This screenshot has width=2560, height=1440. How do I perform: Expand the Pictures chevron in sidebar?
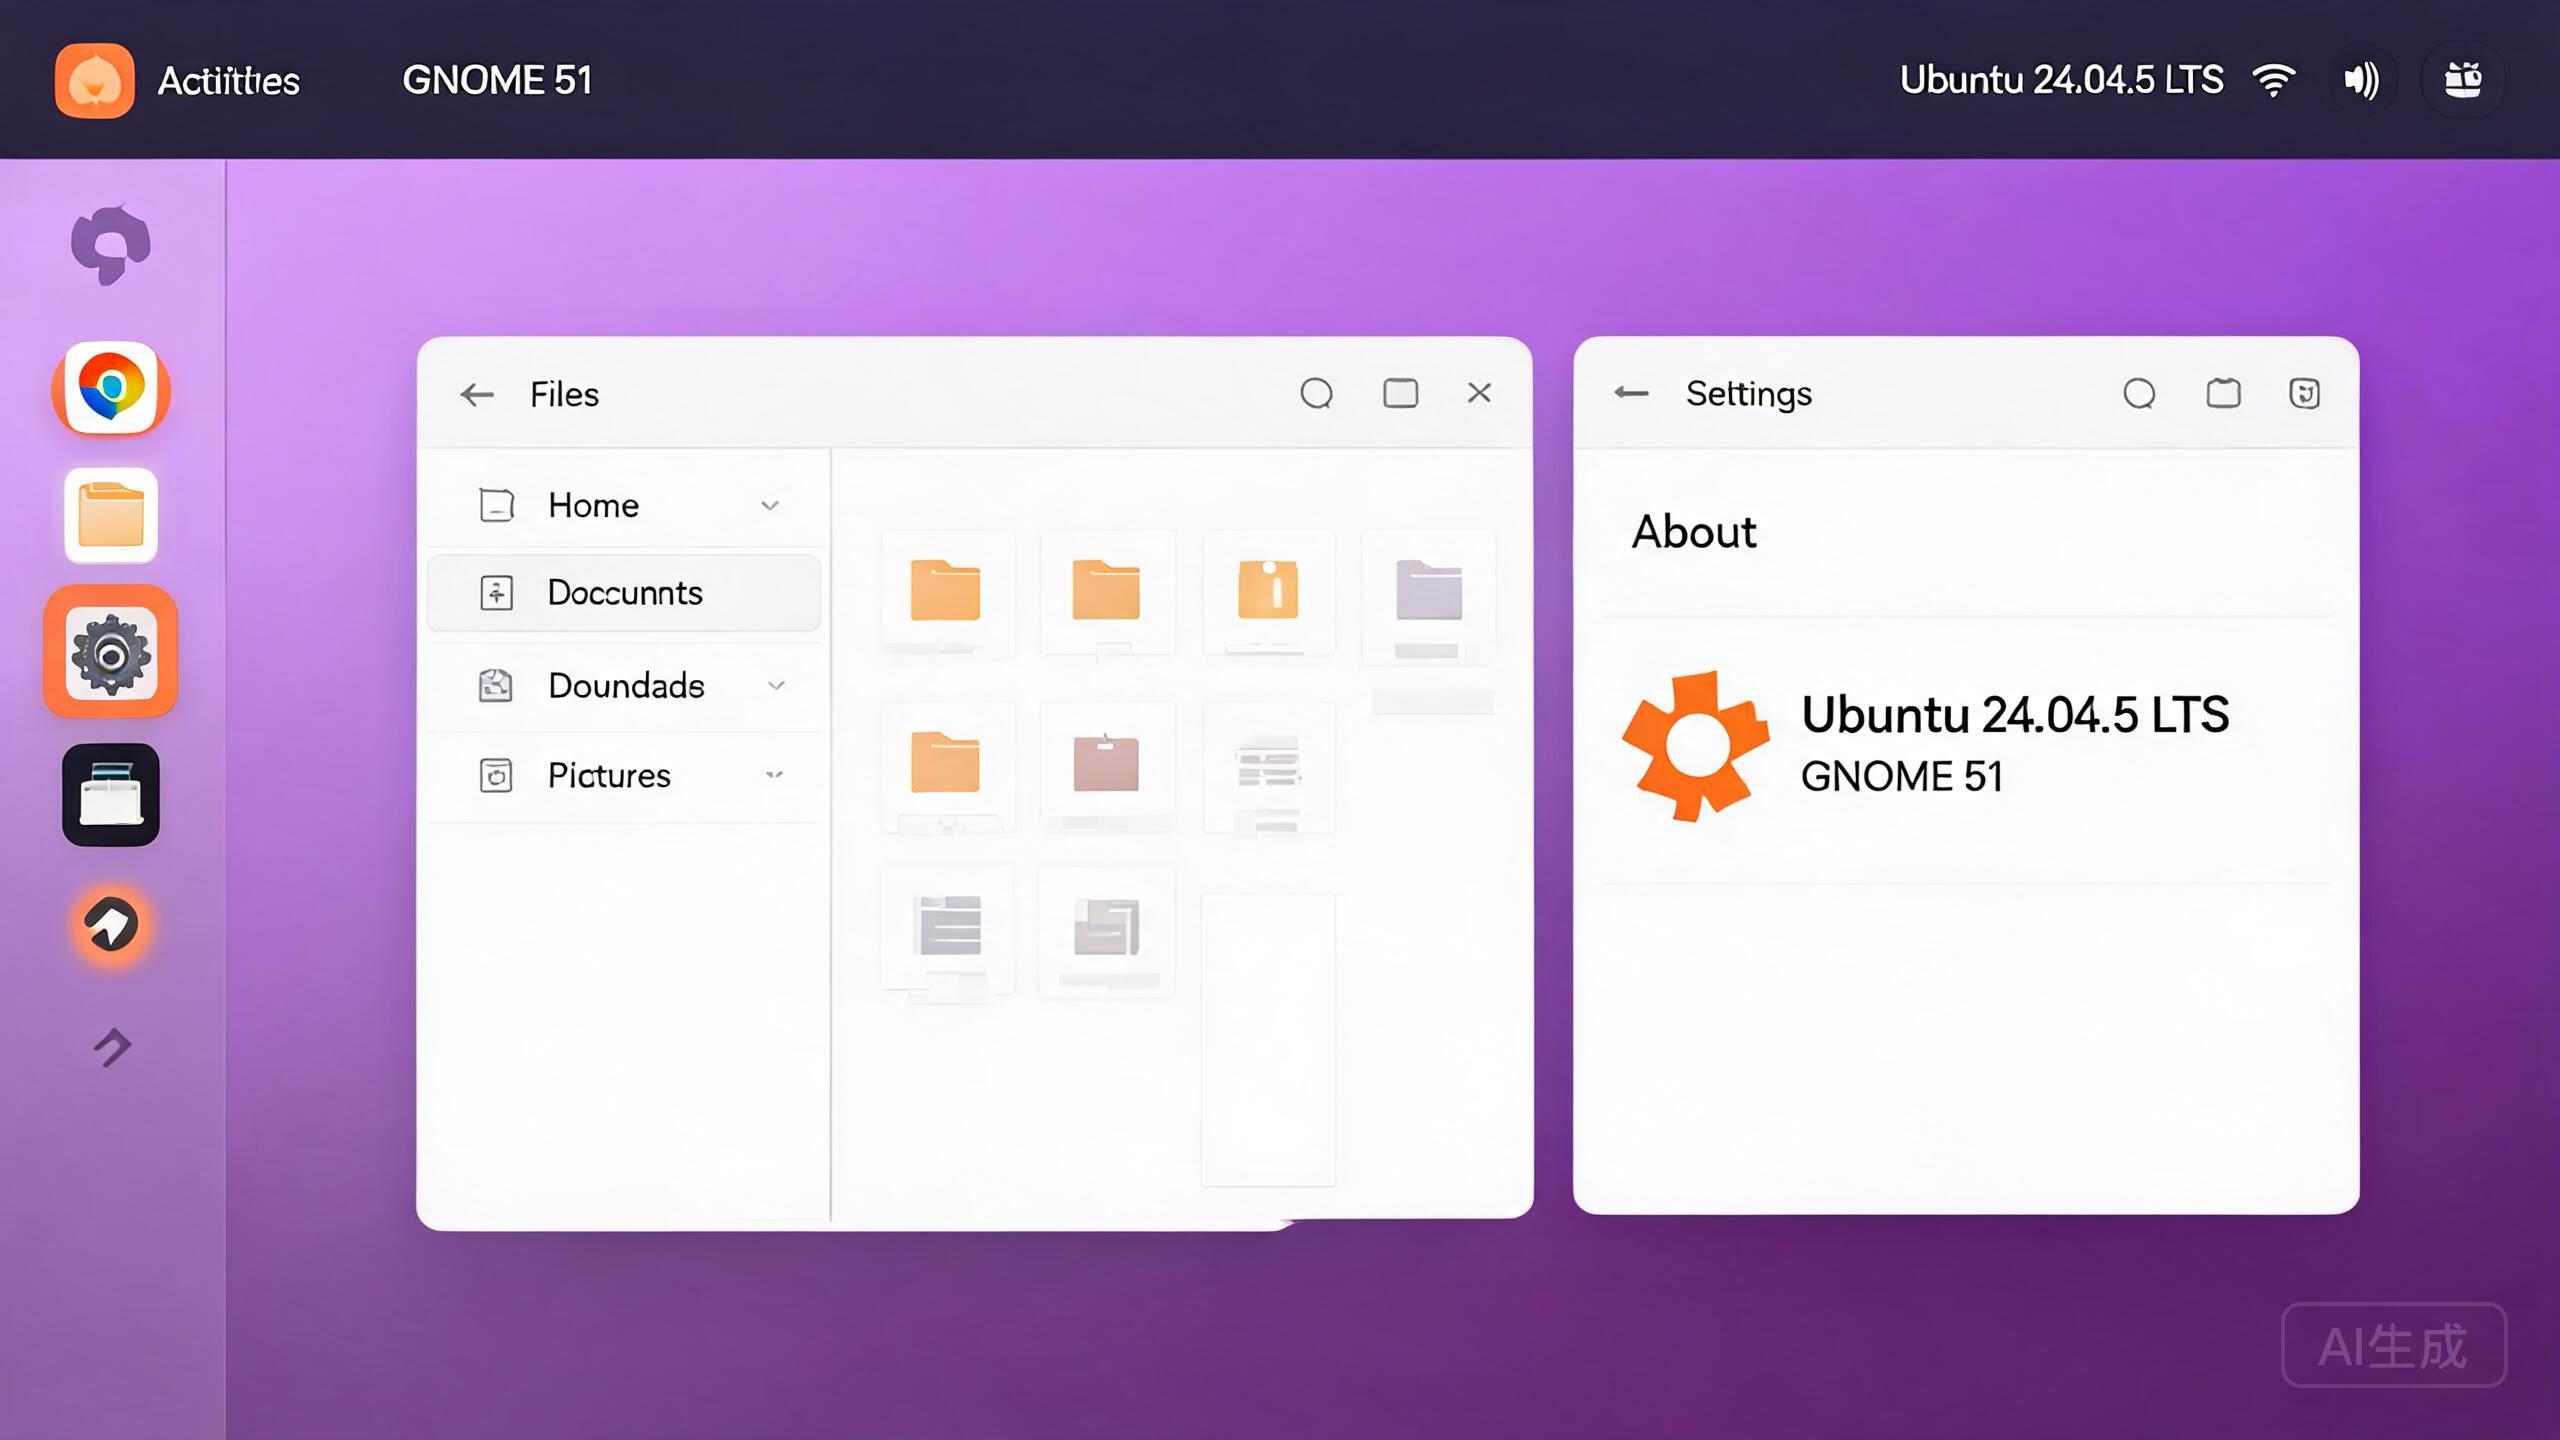pos(774,775)
